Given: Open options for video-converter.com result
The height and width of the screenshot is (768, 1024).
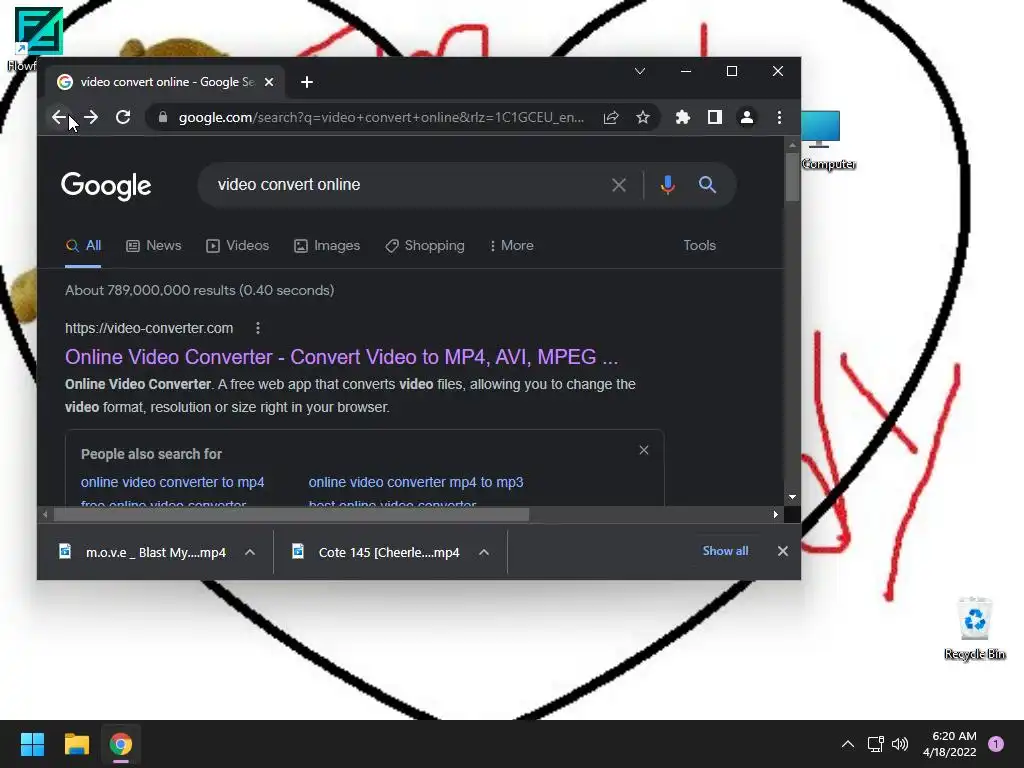Looking at the screenshot, I should click(258, 328).
